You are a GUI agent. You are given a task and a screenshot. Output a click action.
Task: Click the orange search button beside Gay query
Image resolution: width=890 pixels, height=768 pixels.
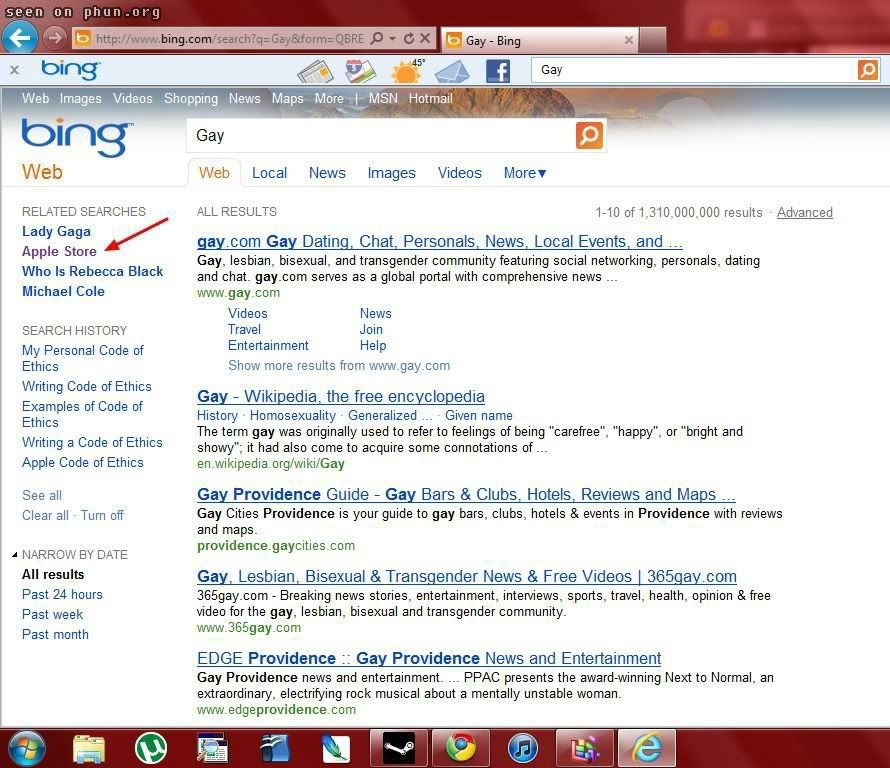click(589, 135)
